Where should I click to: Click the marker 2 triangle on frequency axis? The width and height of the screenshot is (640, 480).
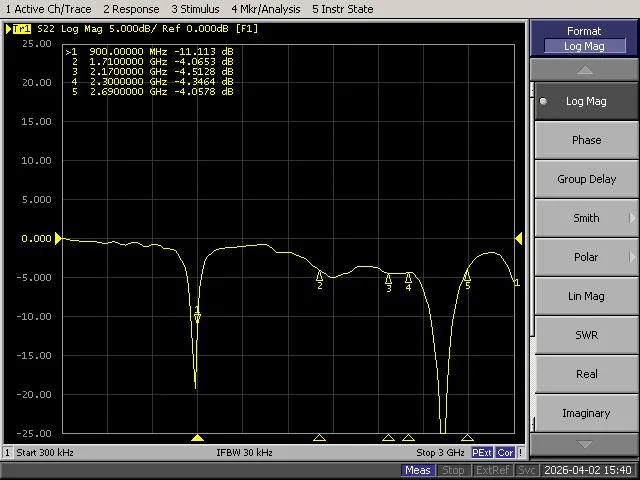tap(320, 438)
